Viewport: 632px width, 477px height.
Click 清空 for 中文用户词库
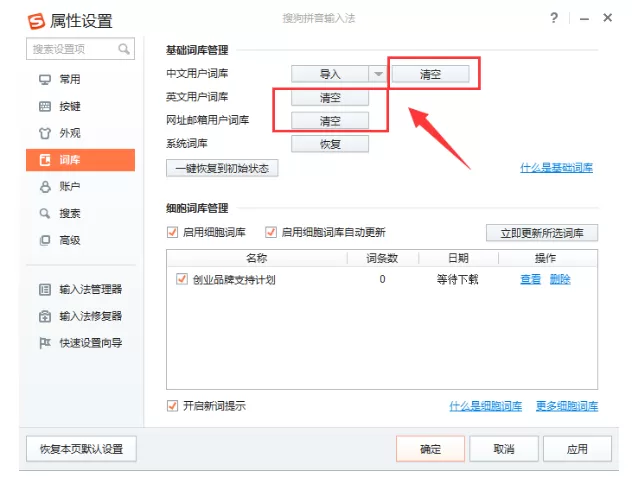[x=430, y=74]
